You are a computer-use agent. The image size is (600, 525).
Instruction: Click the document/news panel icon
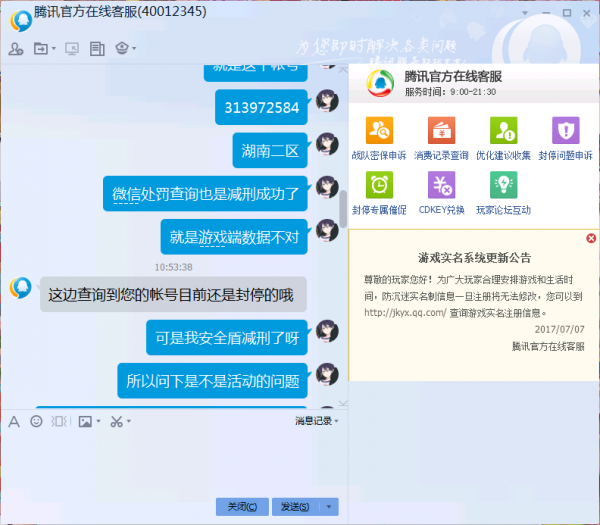[x=97, y=49]
